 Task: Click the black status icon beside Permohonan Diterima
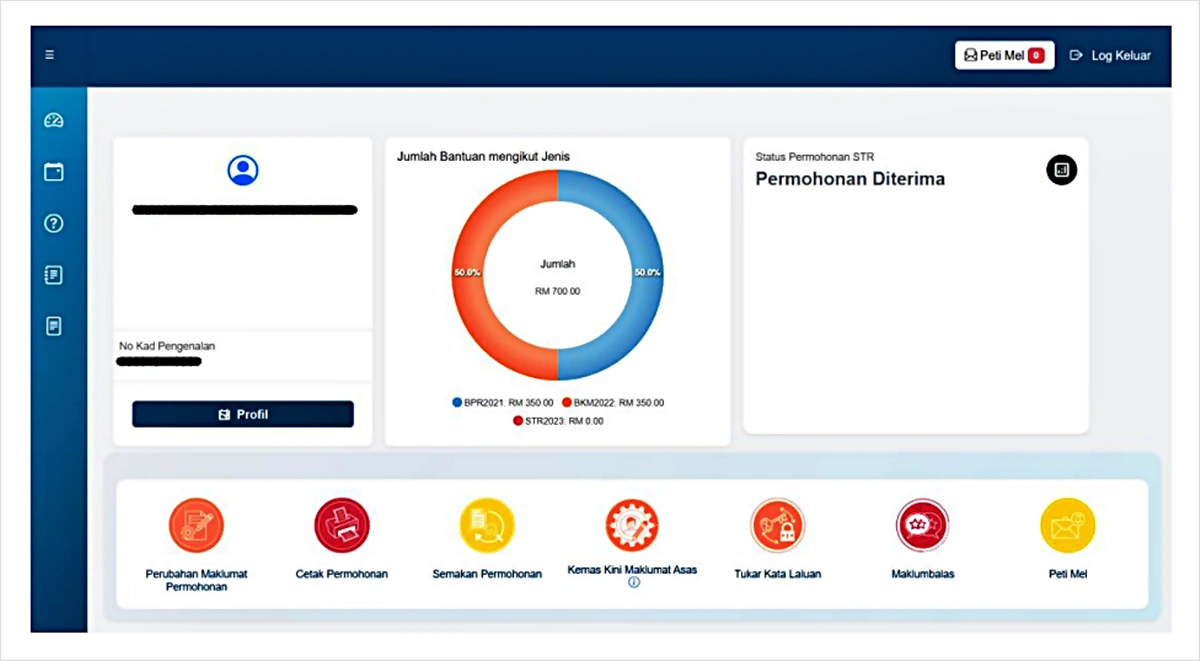pos(1062,170)
